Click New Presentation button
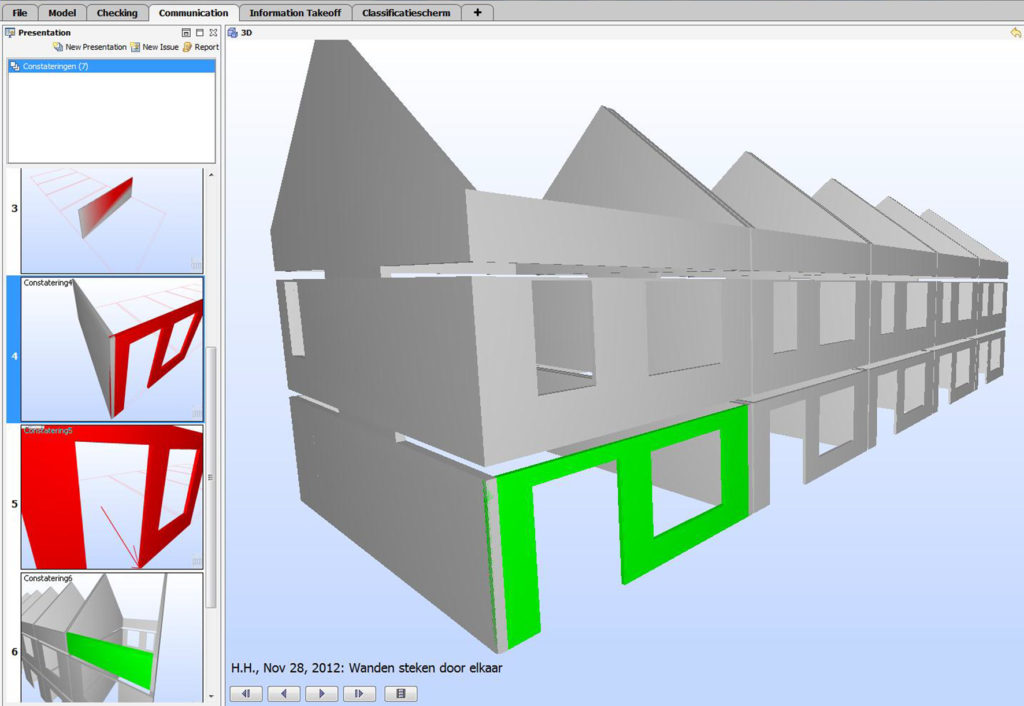 [89, 47]
